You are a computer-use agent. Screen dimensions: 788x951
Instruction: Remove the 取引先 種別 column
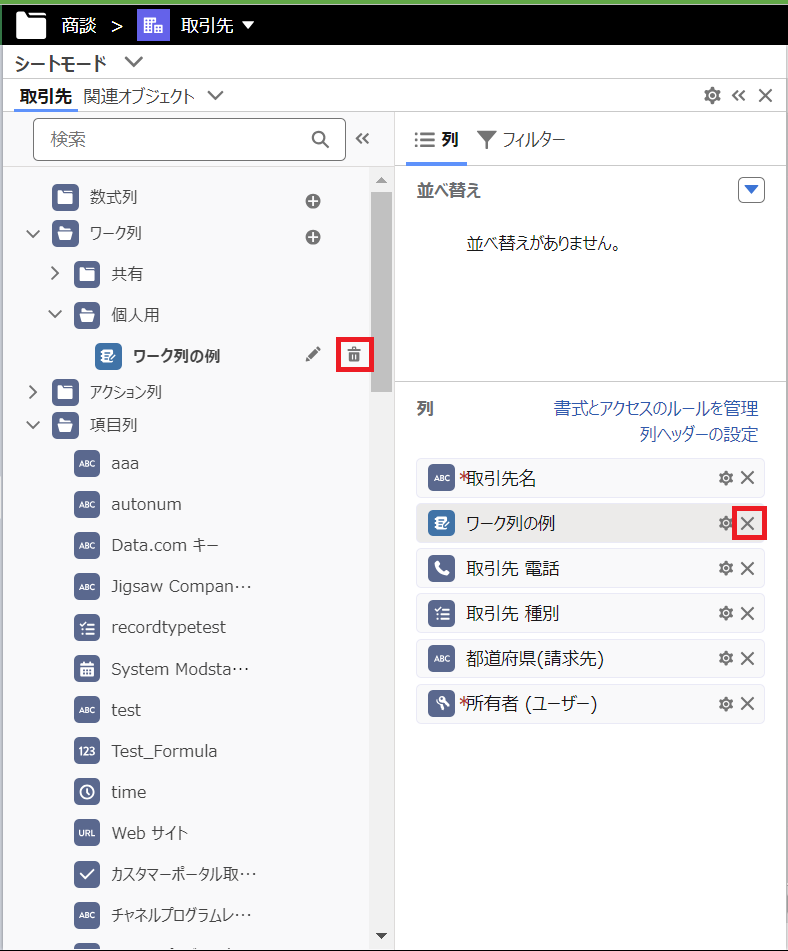pos(747,613)
